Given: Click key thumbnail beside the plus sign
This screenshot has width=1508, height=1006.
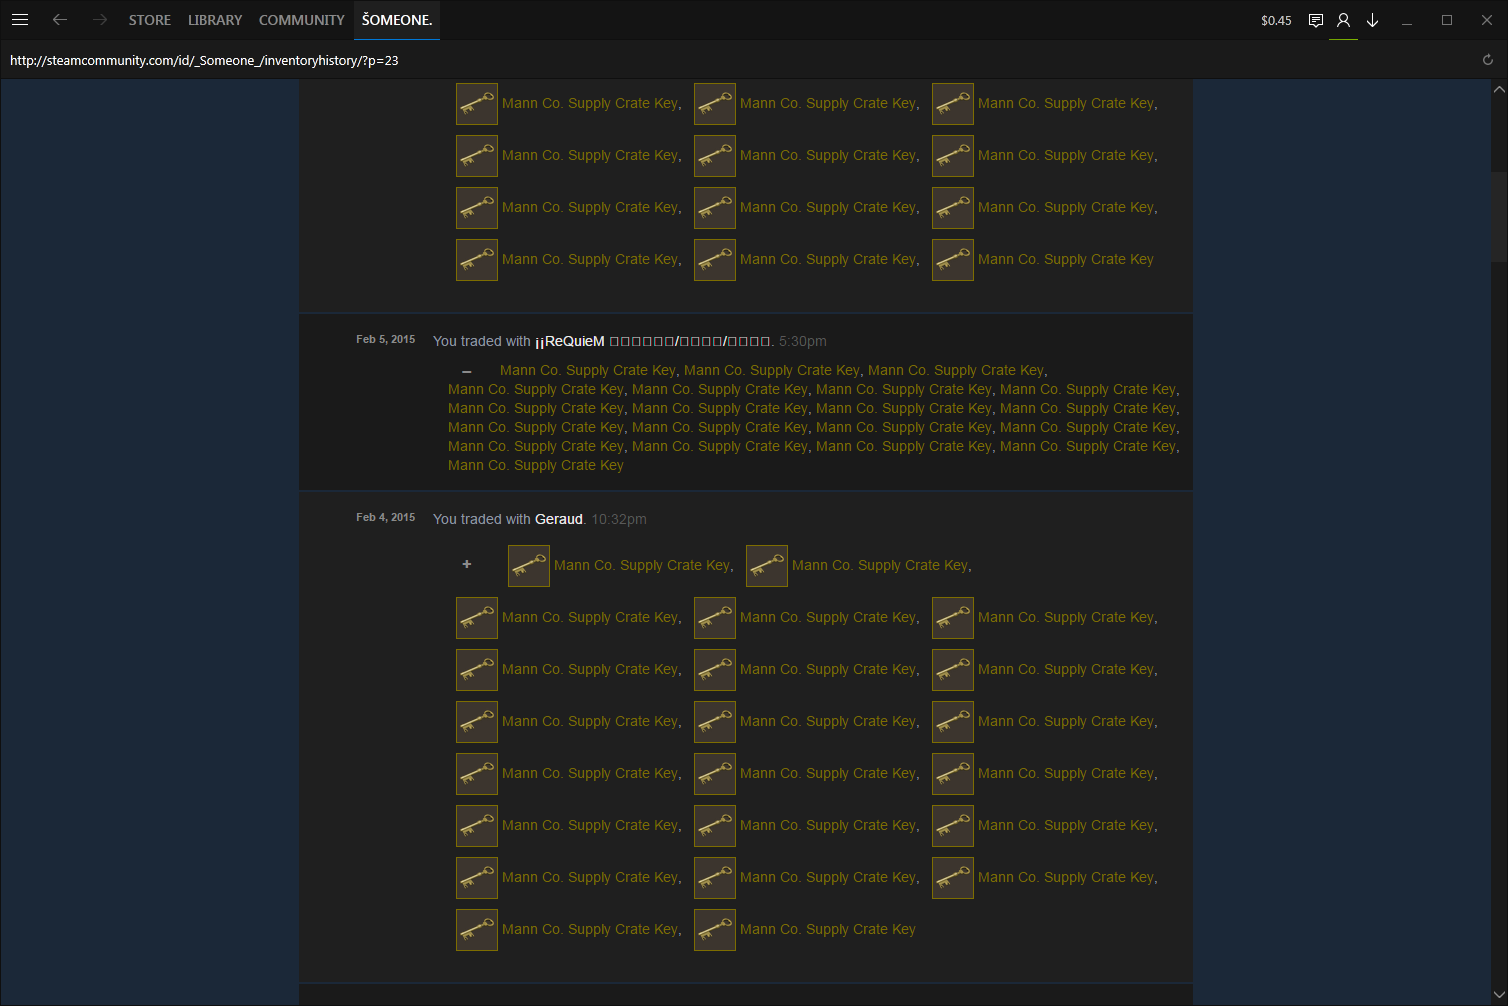Looking at the screenshot, I should [529, 565].
